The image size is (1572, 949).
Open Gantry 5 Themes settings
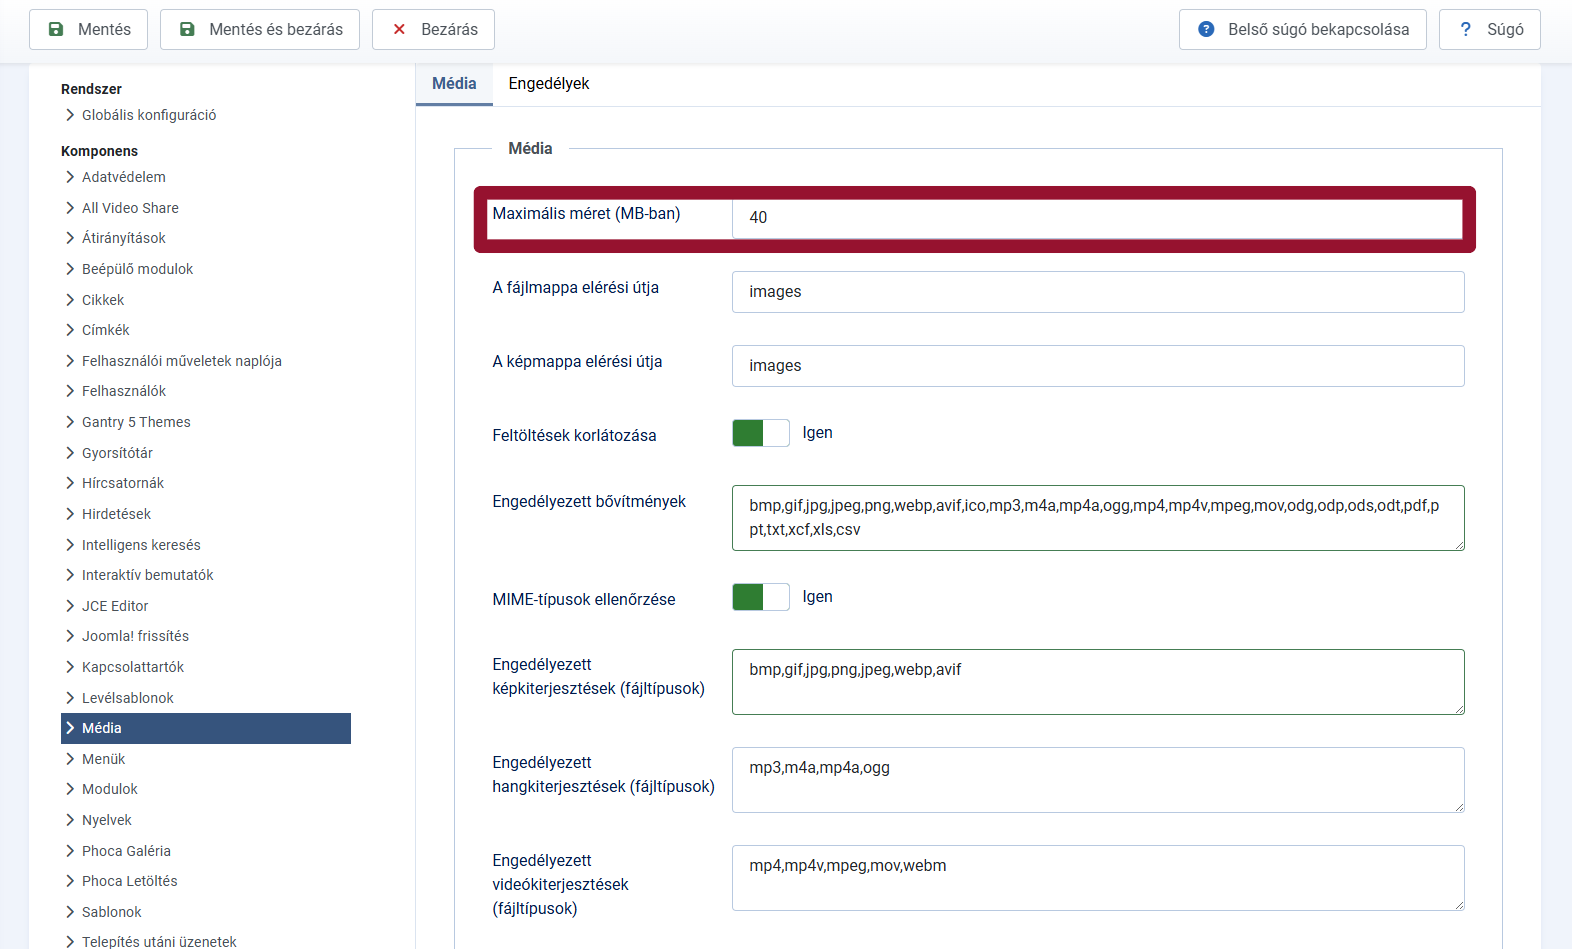pos(136,422)
